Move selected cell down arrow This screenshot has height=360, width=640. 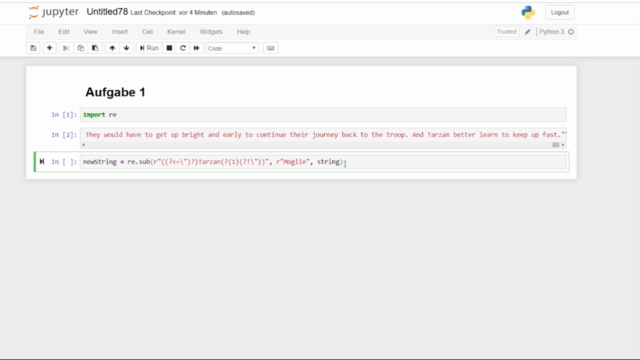coord(126,48)
